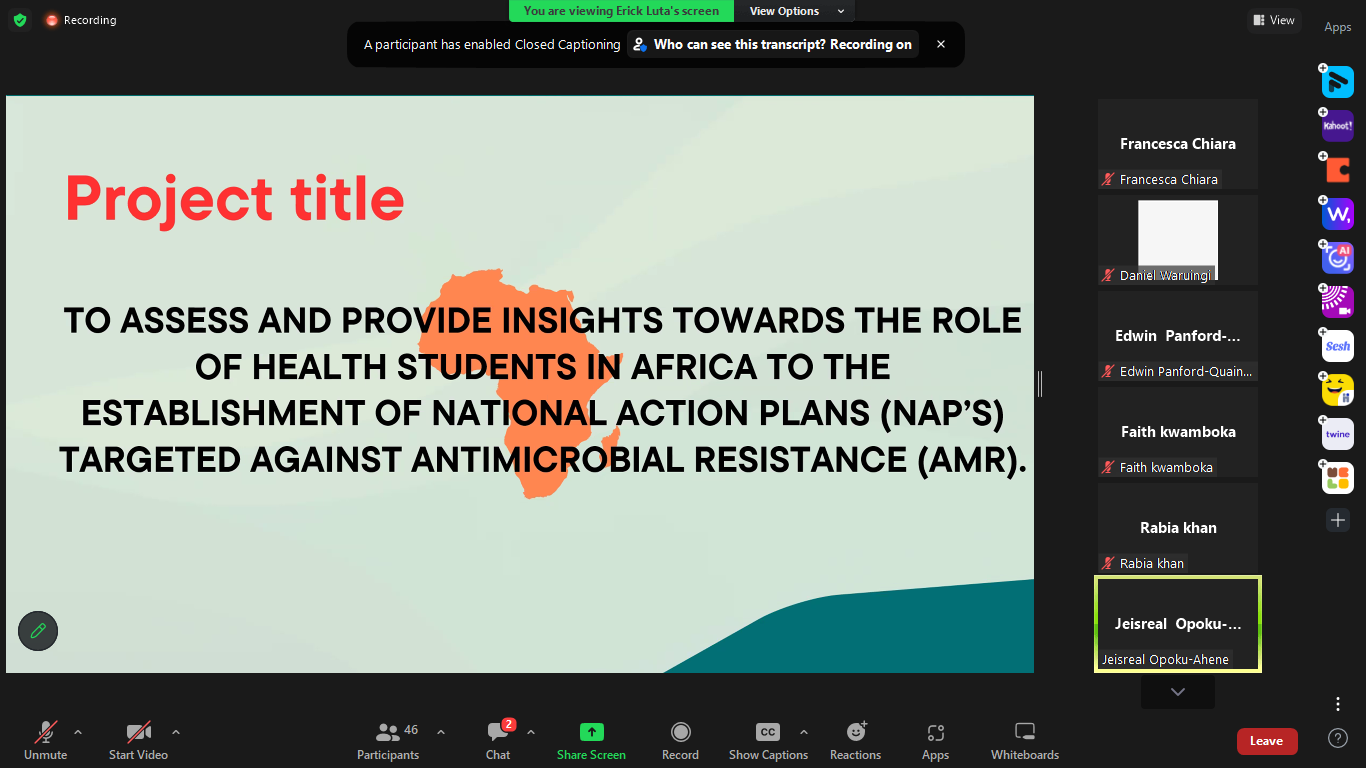The width and height of the screenshot is (1366, 768).
Task: Open the Chat panel
Action: click(497, 740)
